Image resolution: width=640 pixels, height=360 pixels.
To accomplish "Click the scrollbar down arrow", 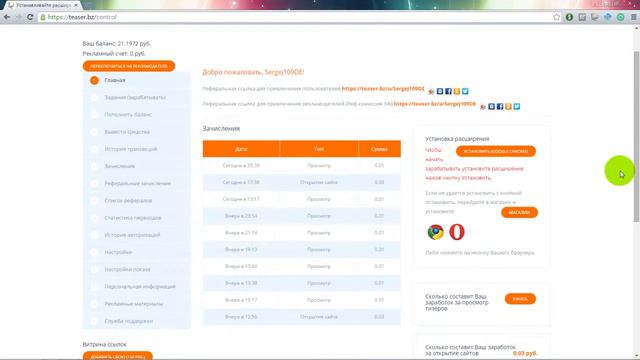I will (x=636, y=356).
